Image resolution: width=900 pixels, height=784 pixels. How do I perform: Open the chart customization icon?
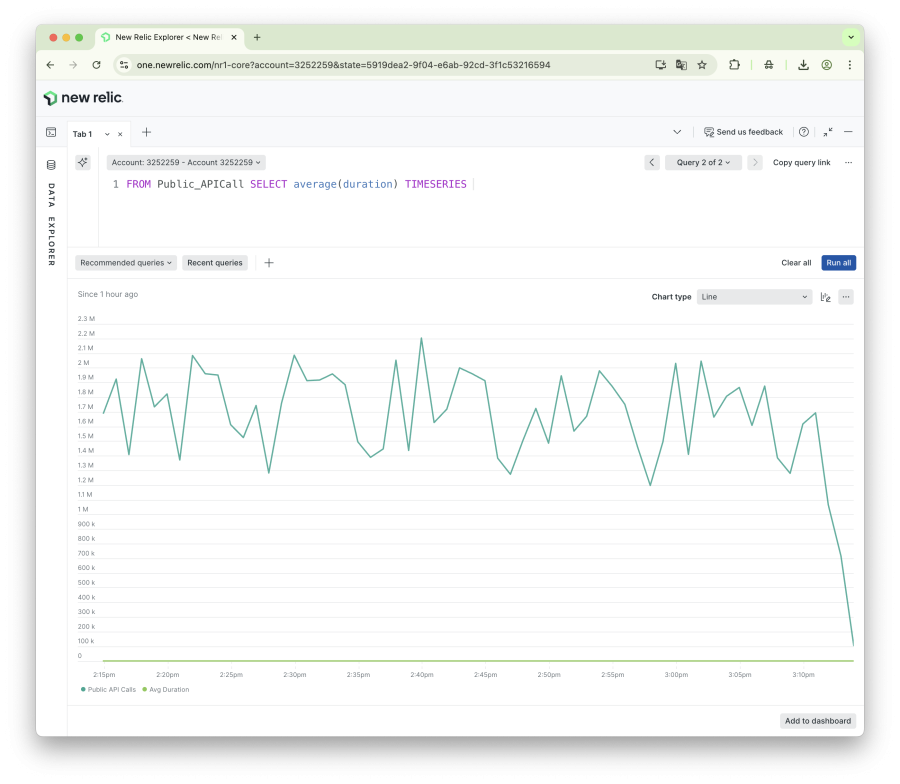pos(825,297)
